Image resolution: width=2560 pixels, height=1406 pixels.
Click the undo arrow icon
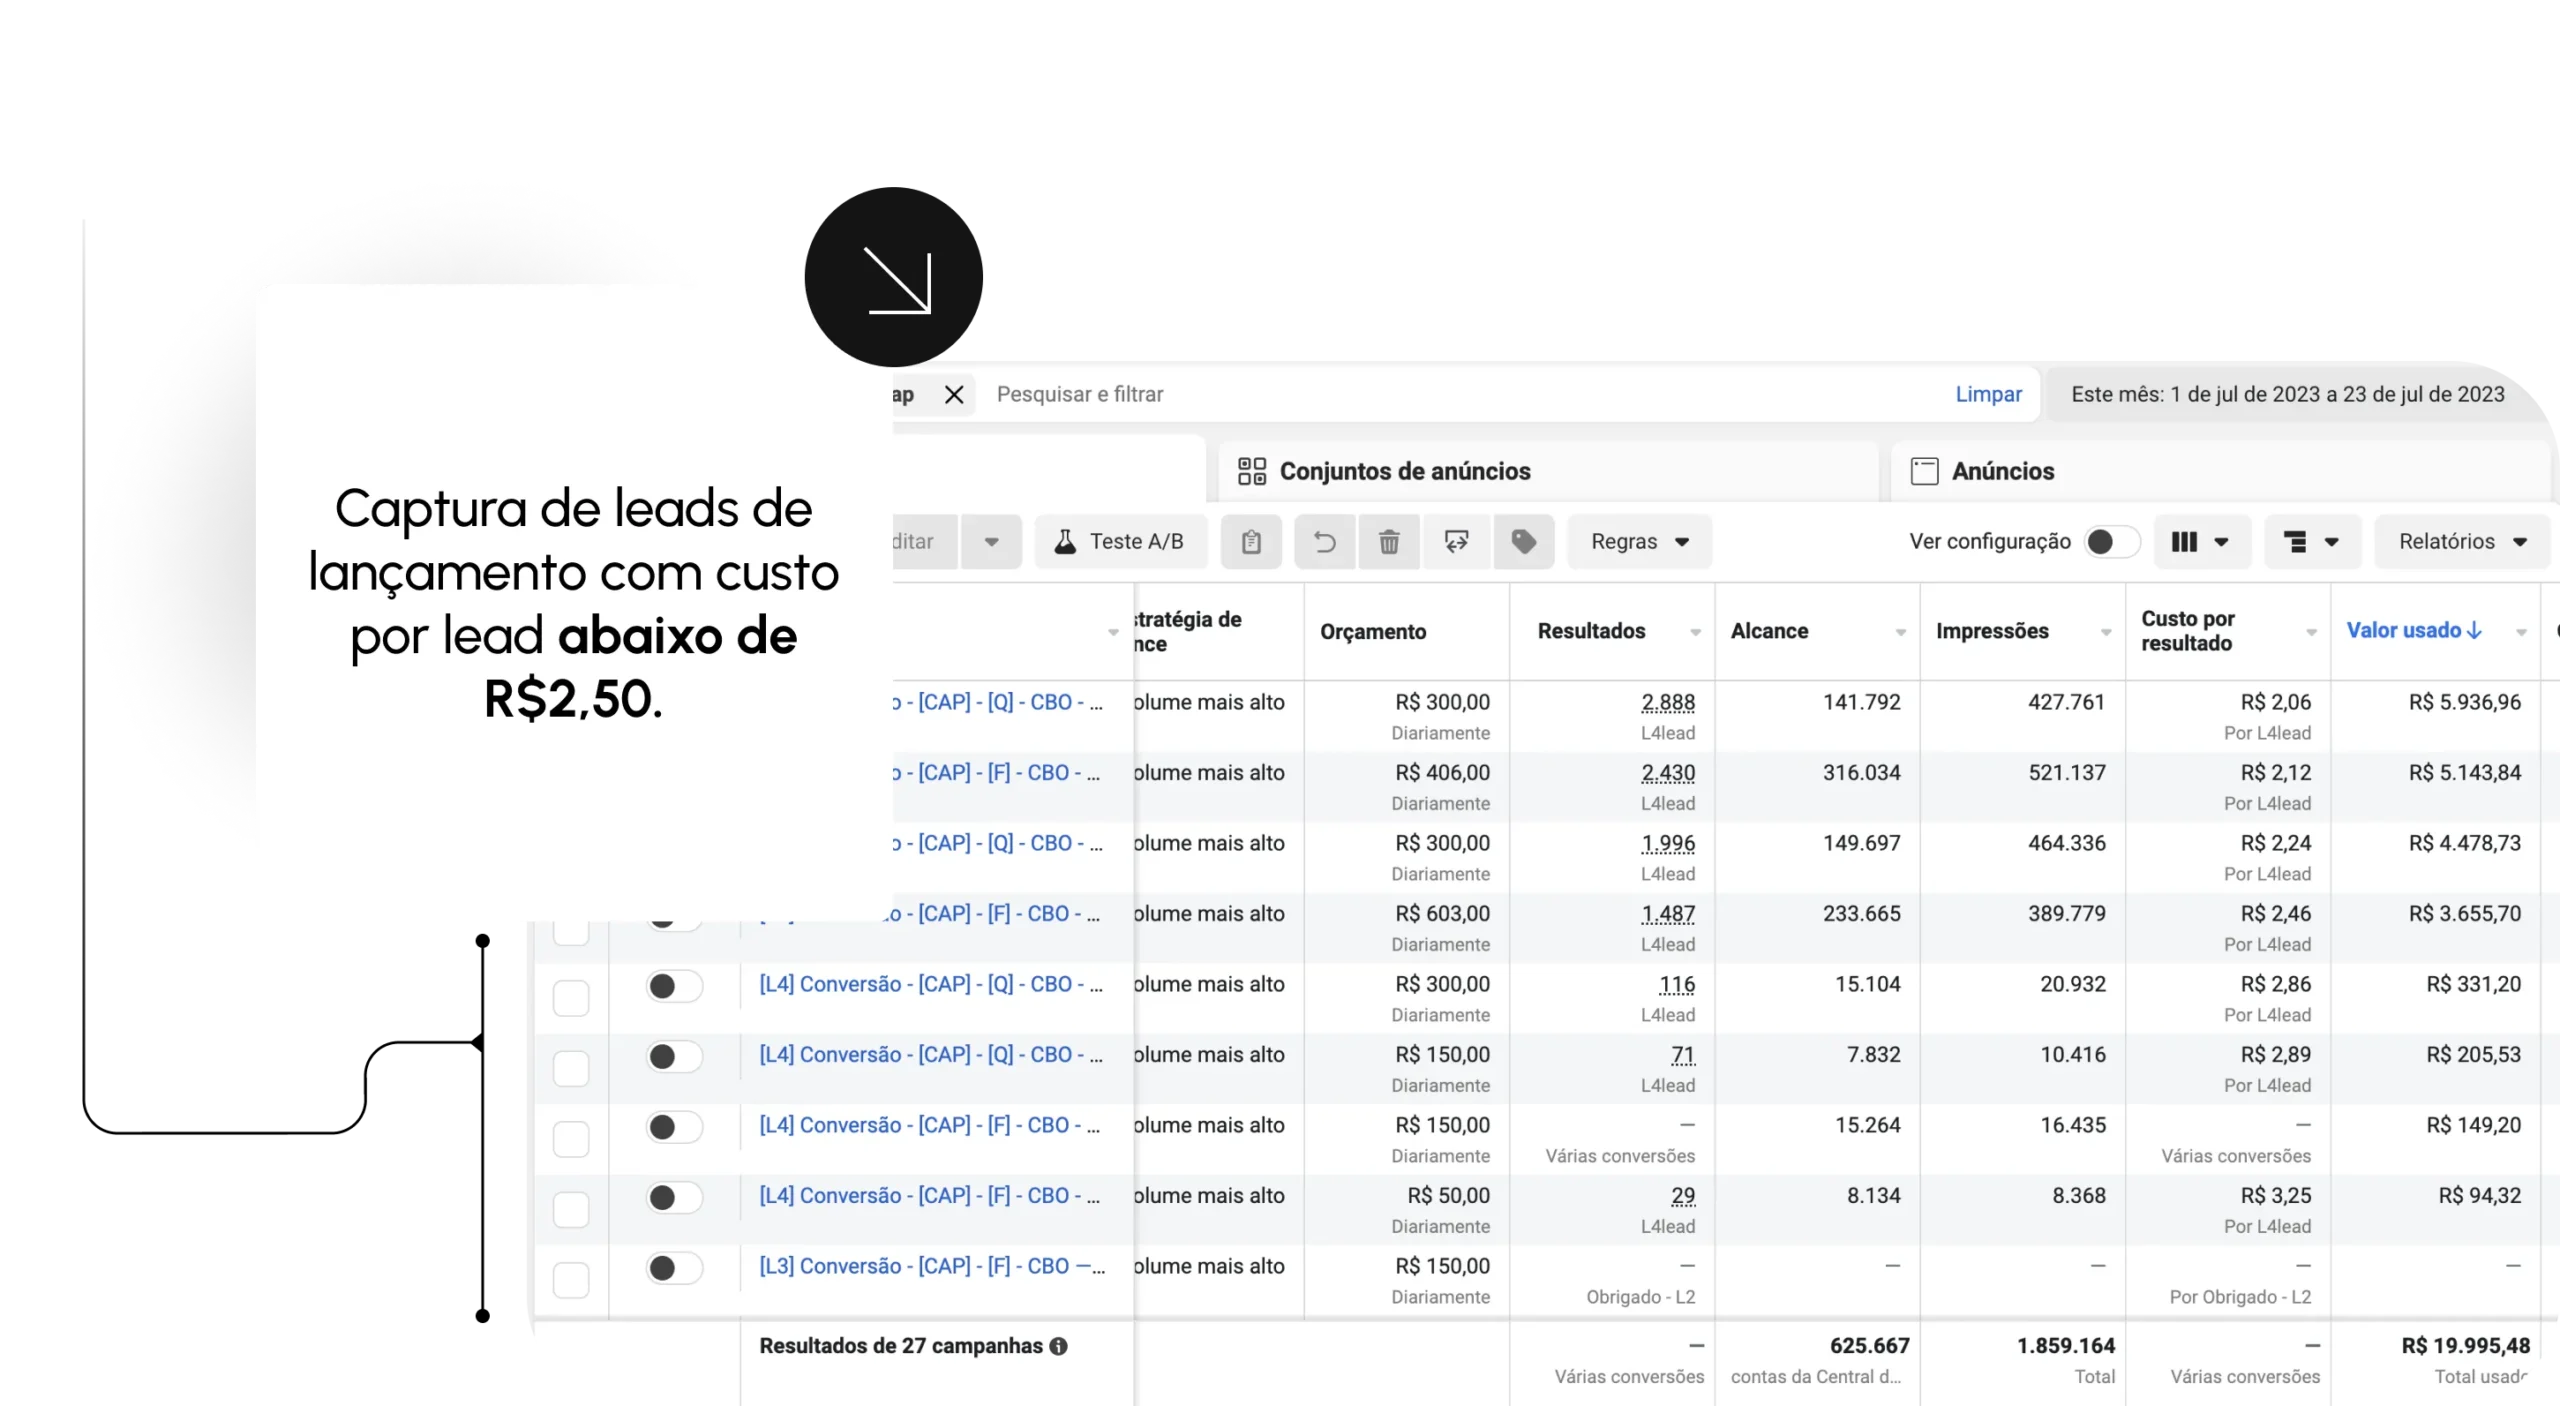click(x=1325, y=542)
